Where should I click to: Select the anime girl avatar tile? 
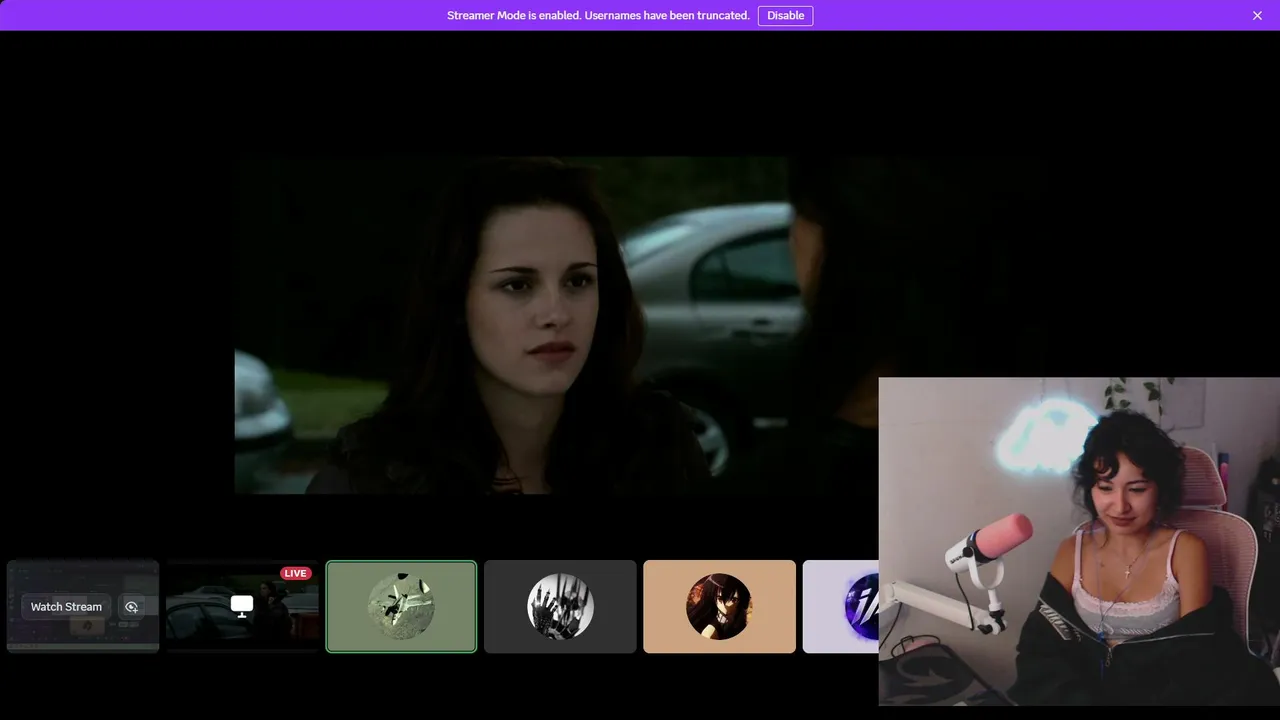pos(719,606)
